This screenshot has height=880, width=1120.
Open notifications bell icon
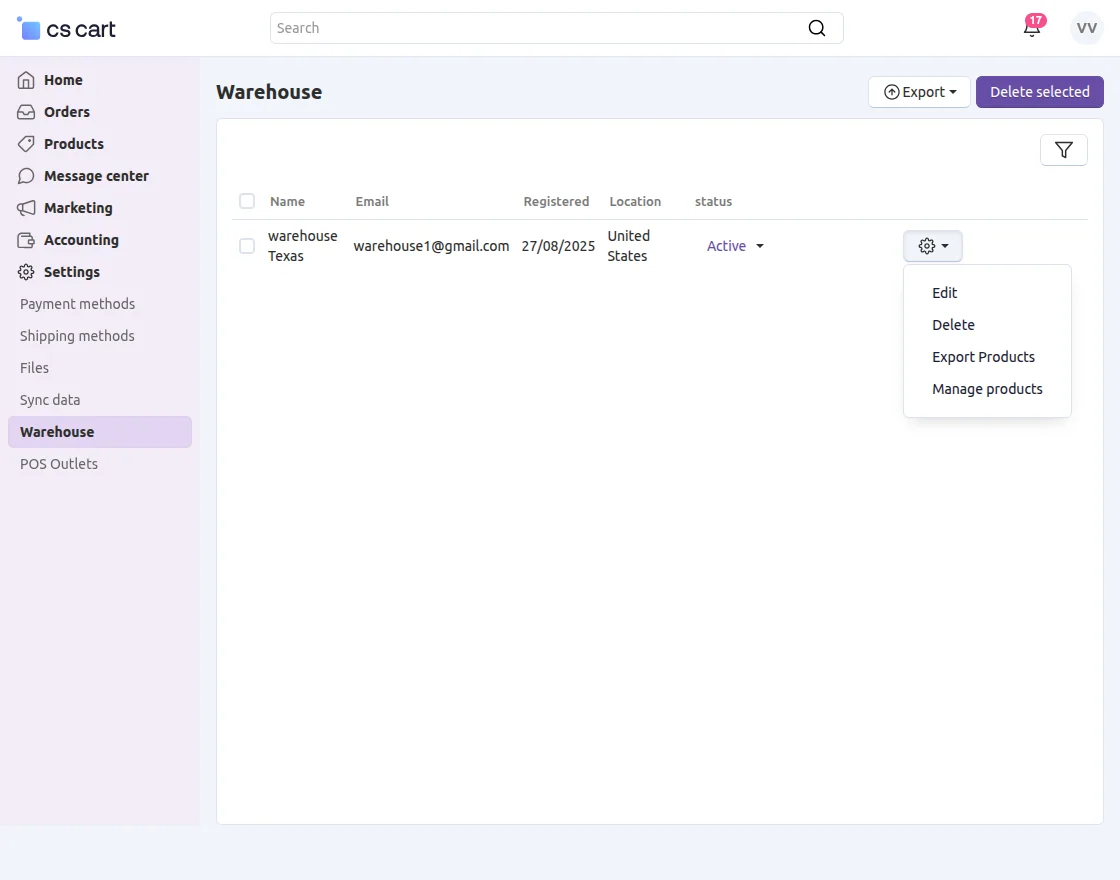(x=1031, y=28)
